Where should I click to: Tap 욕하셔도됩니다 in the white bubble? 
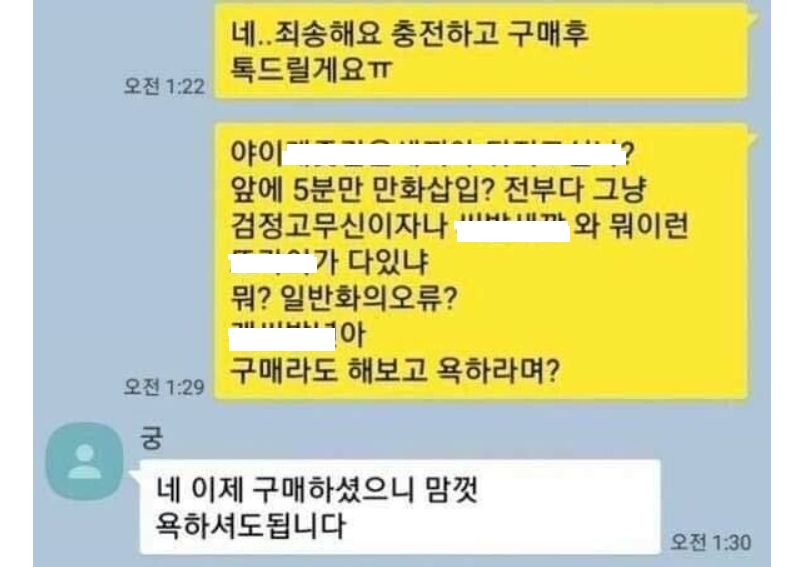(250, 526)
